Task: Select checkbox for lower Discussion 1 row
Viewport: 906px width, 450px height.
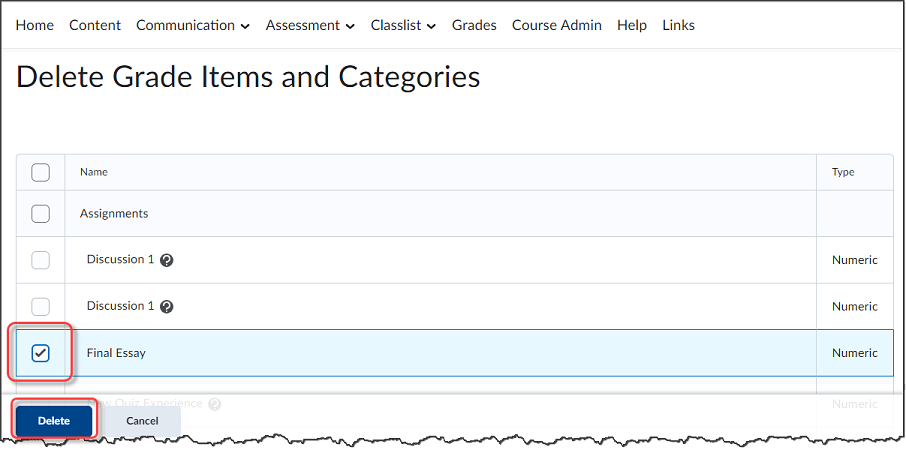Action: pyautogui.click(x=41, y=306)
